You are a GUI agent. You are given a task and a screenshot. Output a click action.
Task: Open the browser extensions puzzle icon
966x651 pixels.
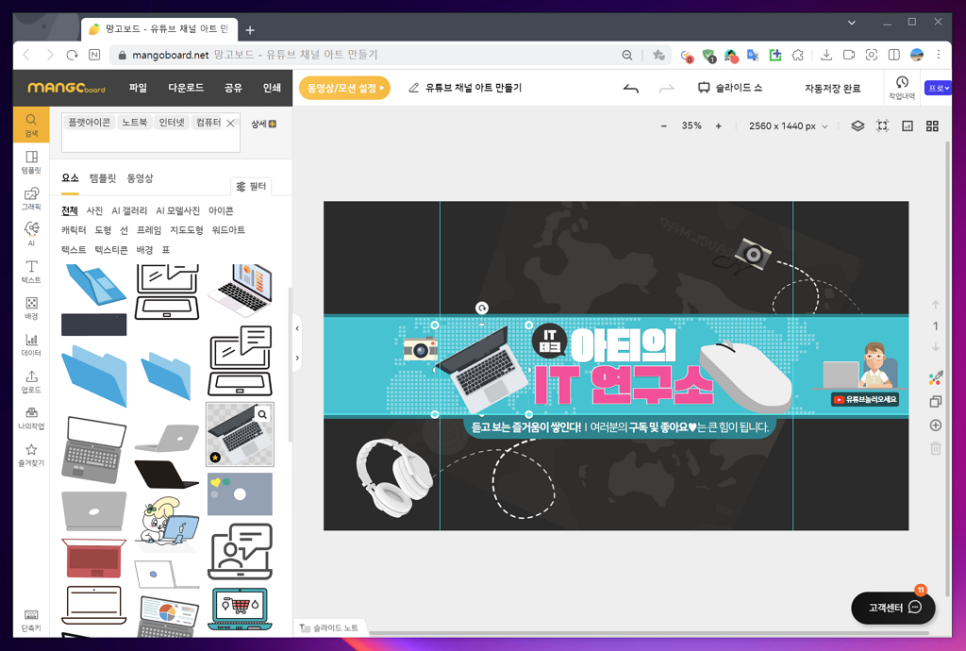point(798,55)
